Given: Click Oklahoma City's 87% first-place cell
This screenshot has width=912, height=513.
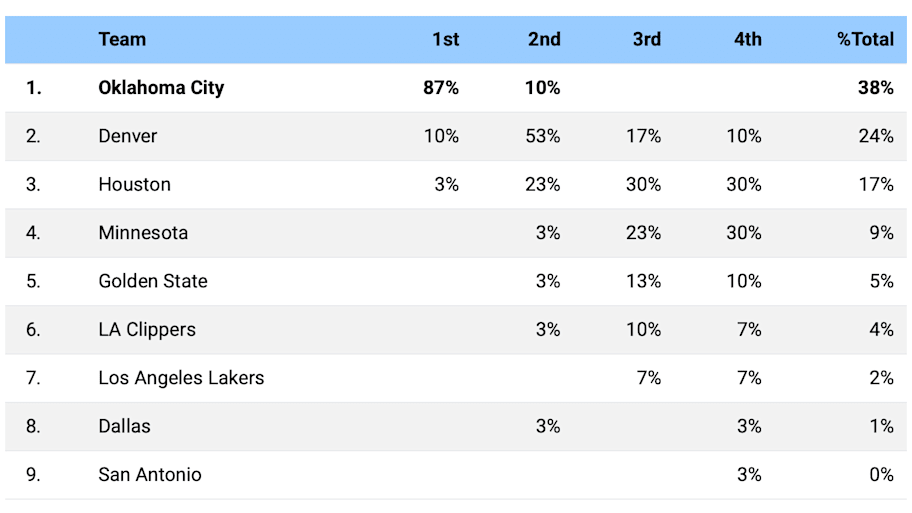Looking at the screenshot, I should click(x=441, y=88).
